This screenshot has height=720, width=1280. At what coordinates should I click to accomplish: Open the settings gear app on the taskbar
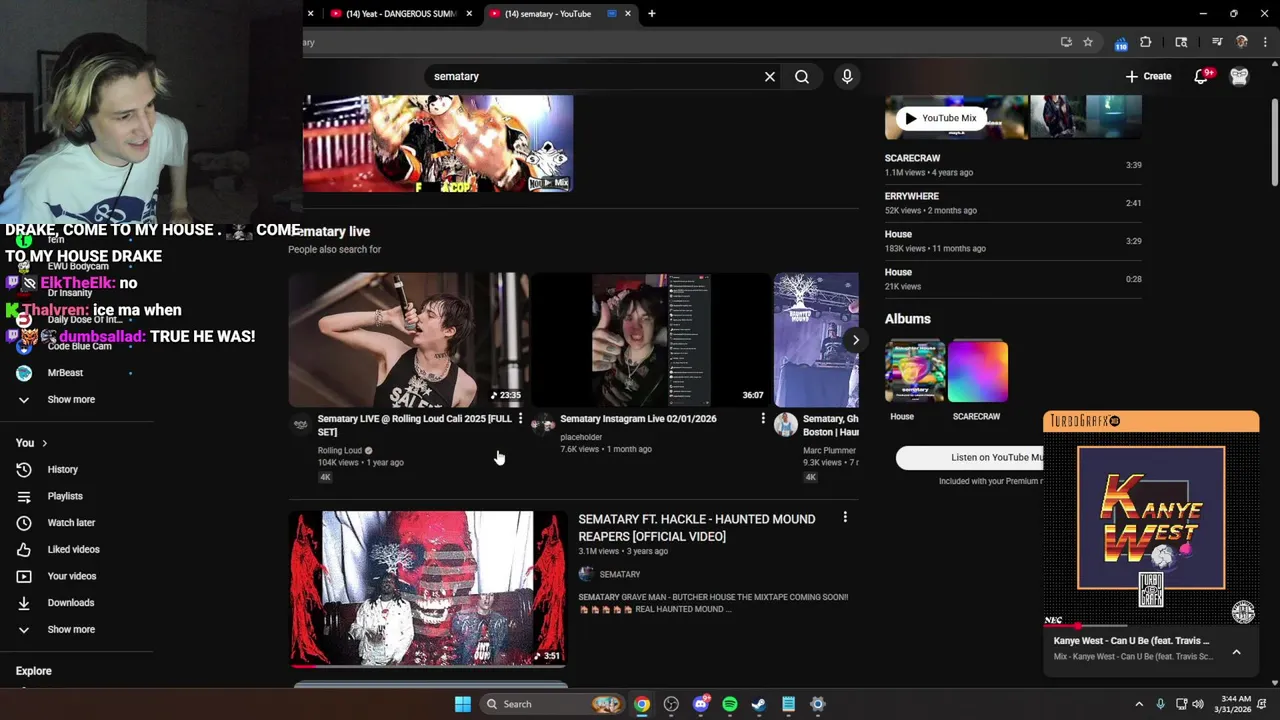pyautogui.click(x=817, y=704)
